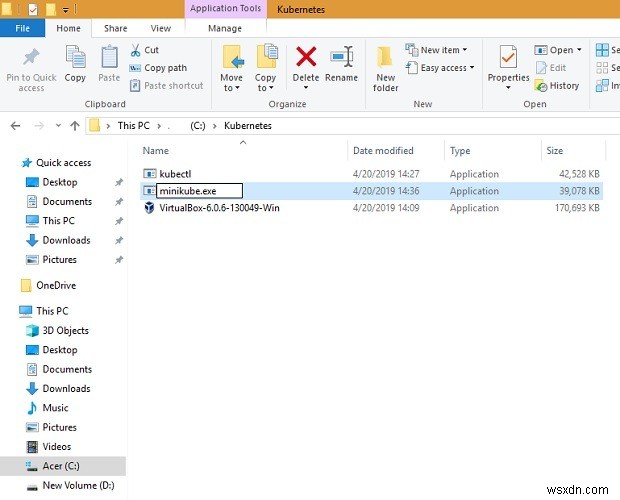Open 3D Objects folder
This screenshot has height=500, width=620.
coord(66,330)
